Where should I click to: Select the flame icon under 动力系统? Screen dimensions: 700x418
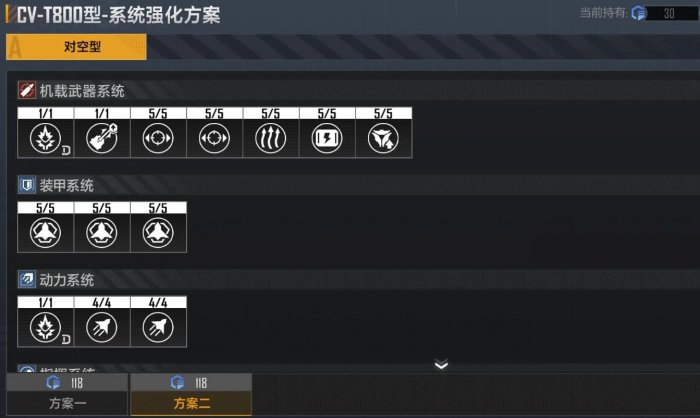point(46,327)
